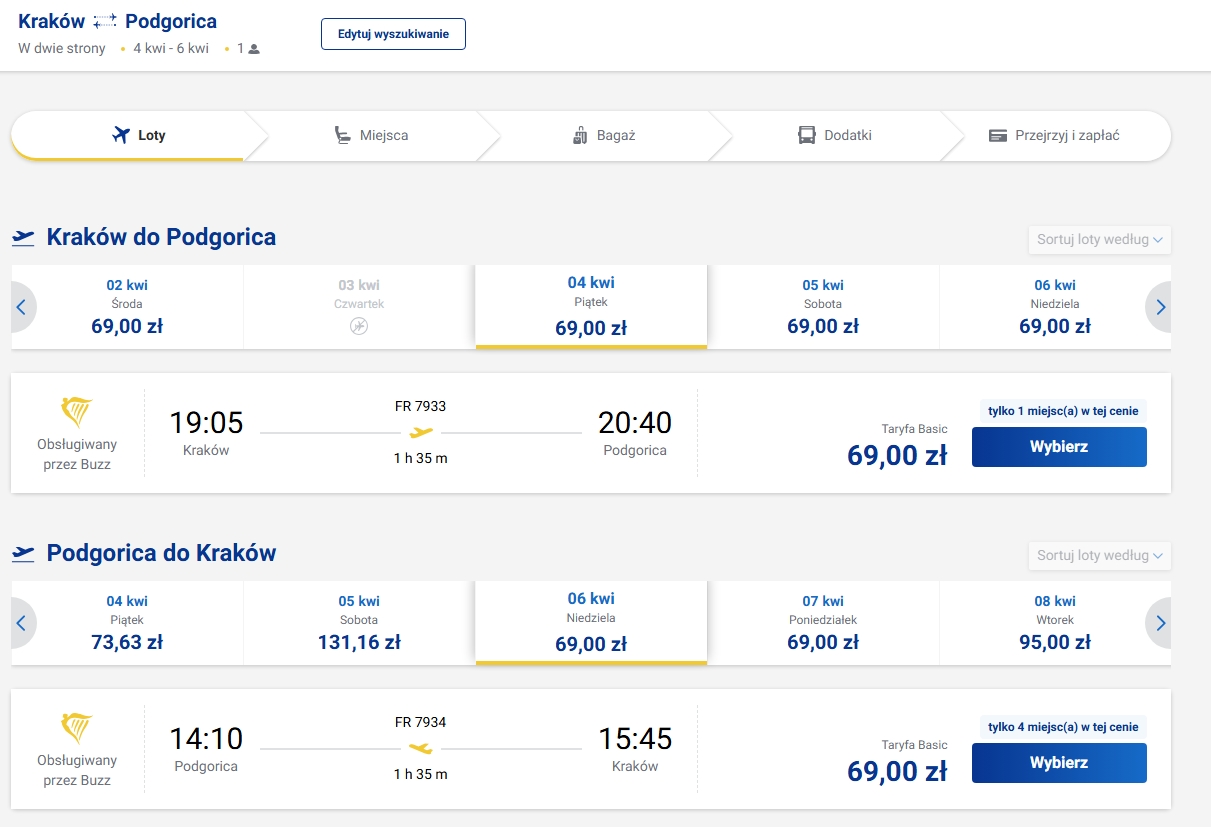The height and width of the screenshot is (827, 1211).
Task: Click the takeoff icon beside Podgorica do Kraków
Action: coord(23,554)
